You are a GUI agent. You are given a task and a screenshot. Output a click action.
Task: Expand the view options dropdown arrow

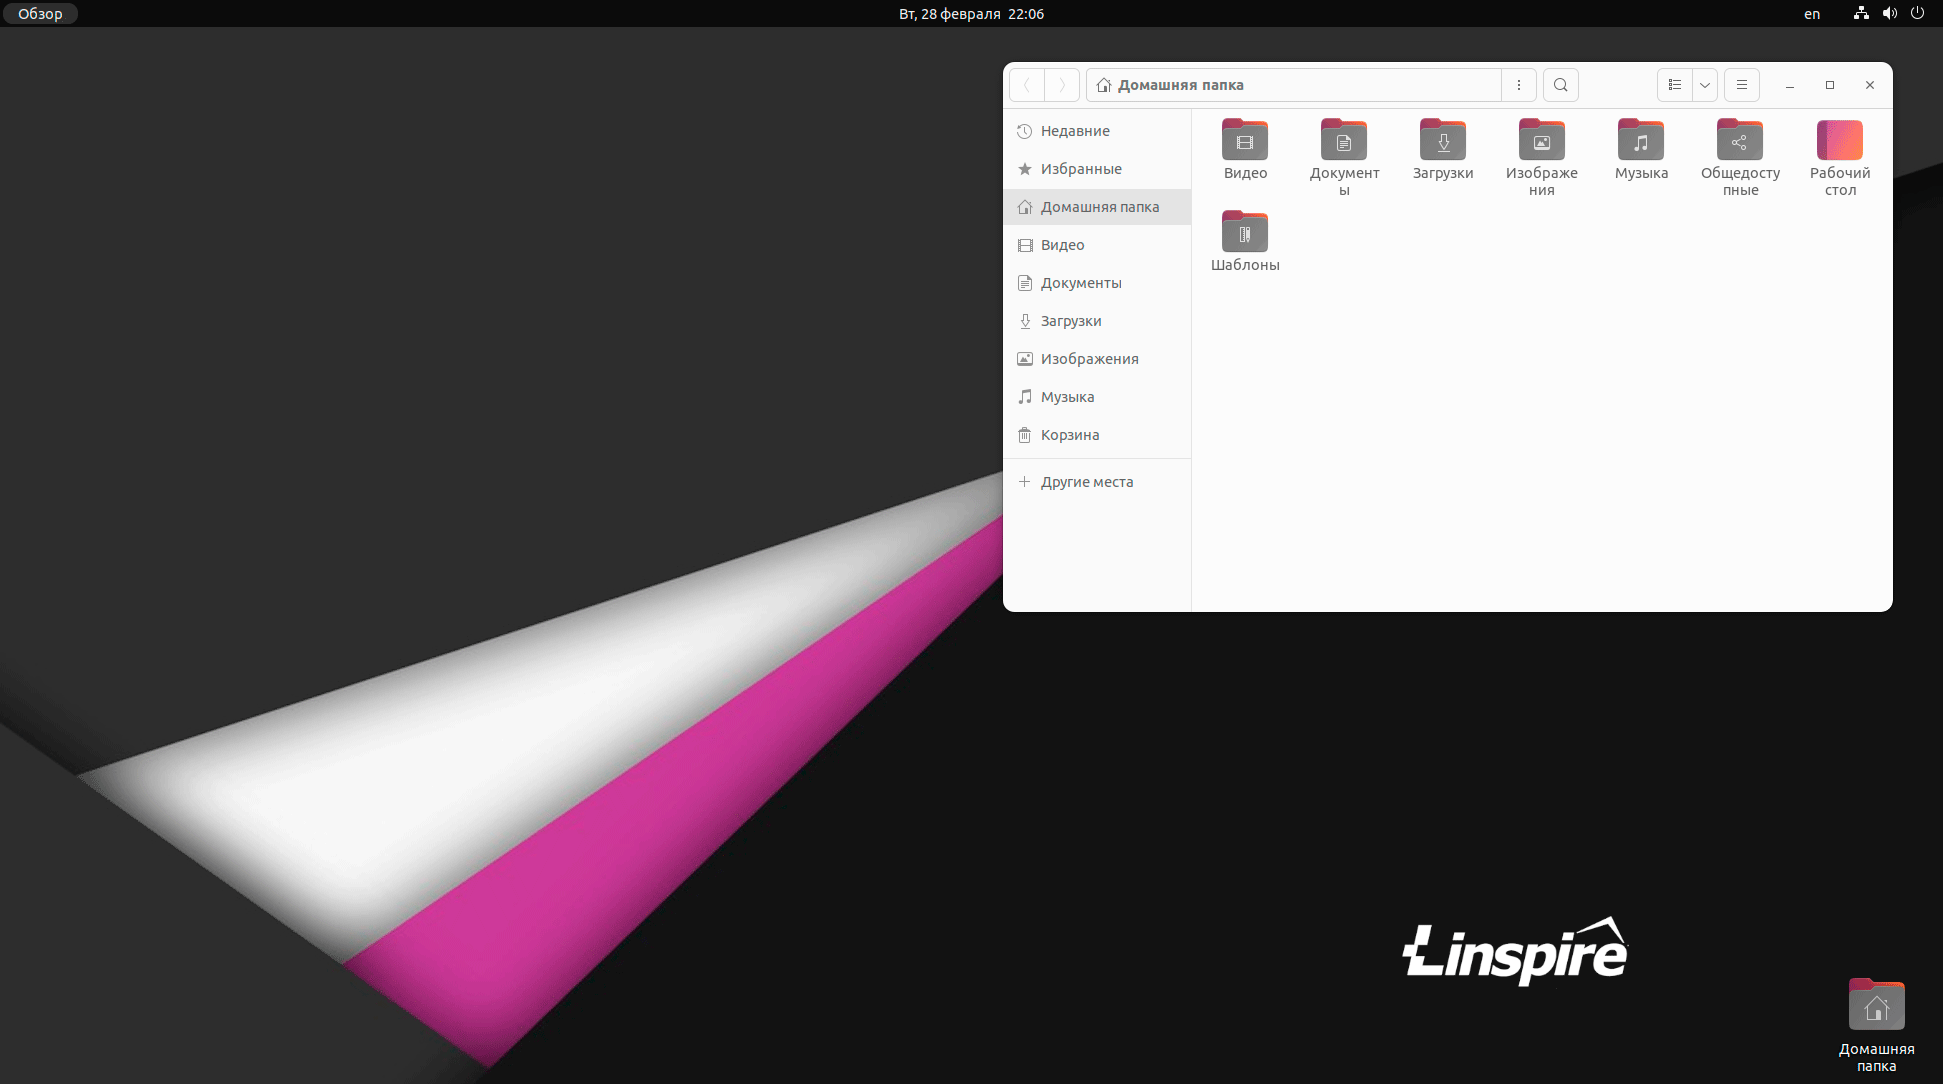pos(1705,85)
